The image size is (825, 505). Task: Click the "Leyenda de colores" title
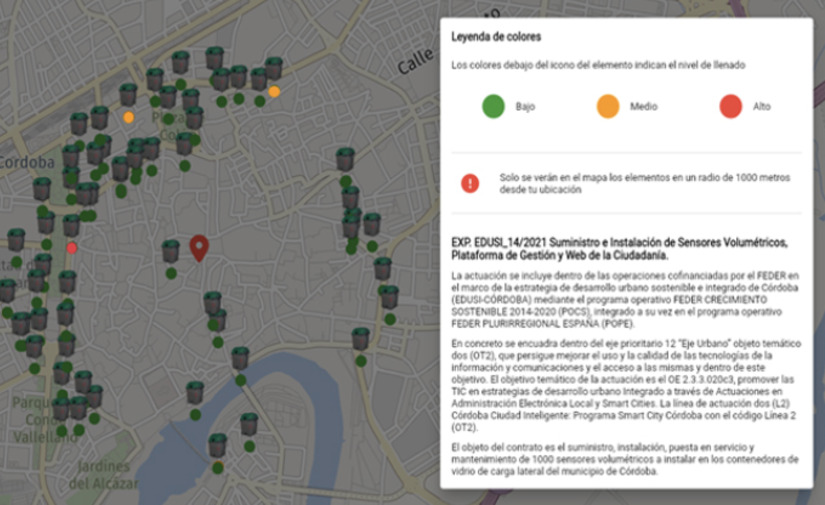click(x=496, y=37)
